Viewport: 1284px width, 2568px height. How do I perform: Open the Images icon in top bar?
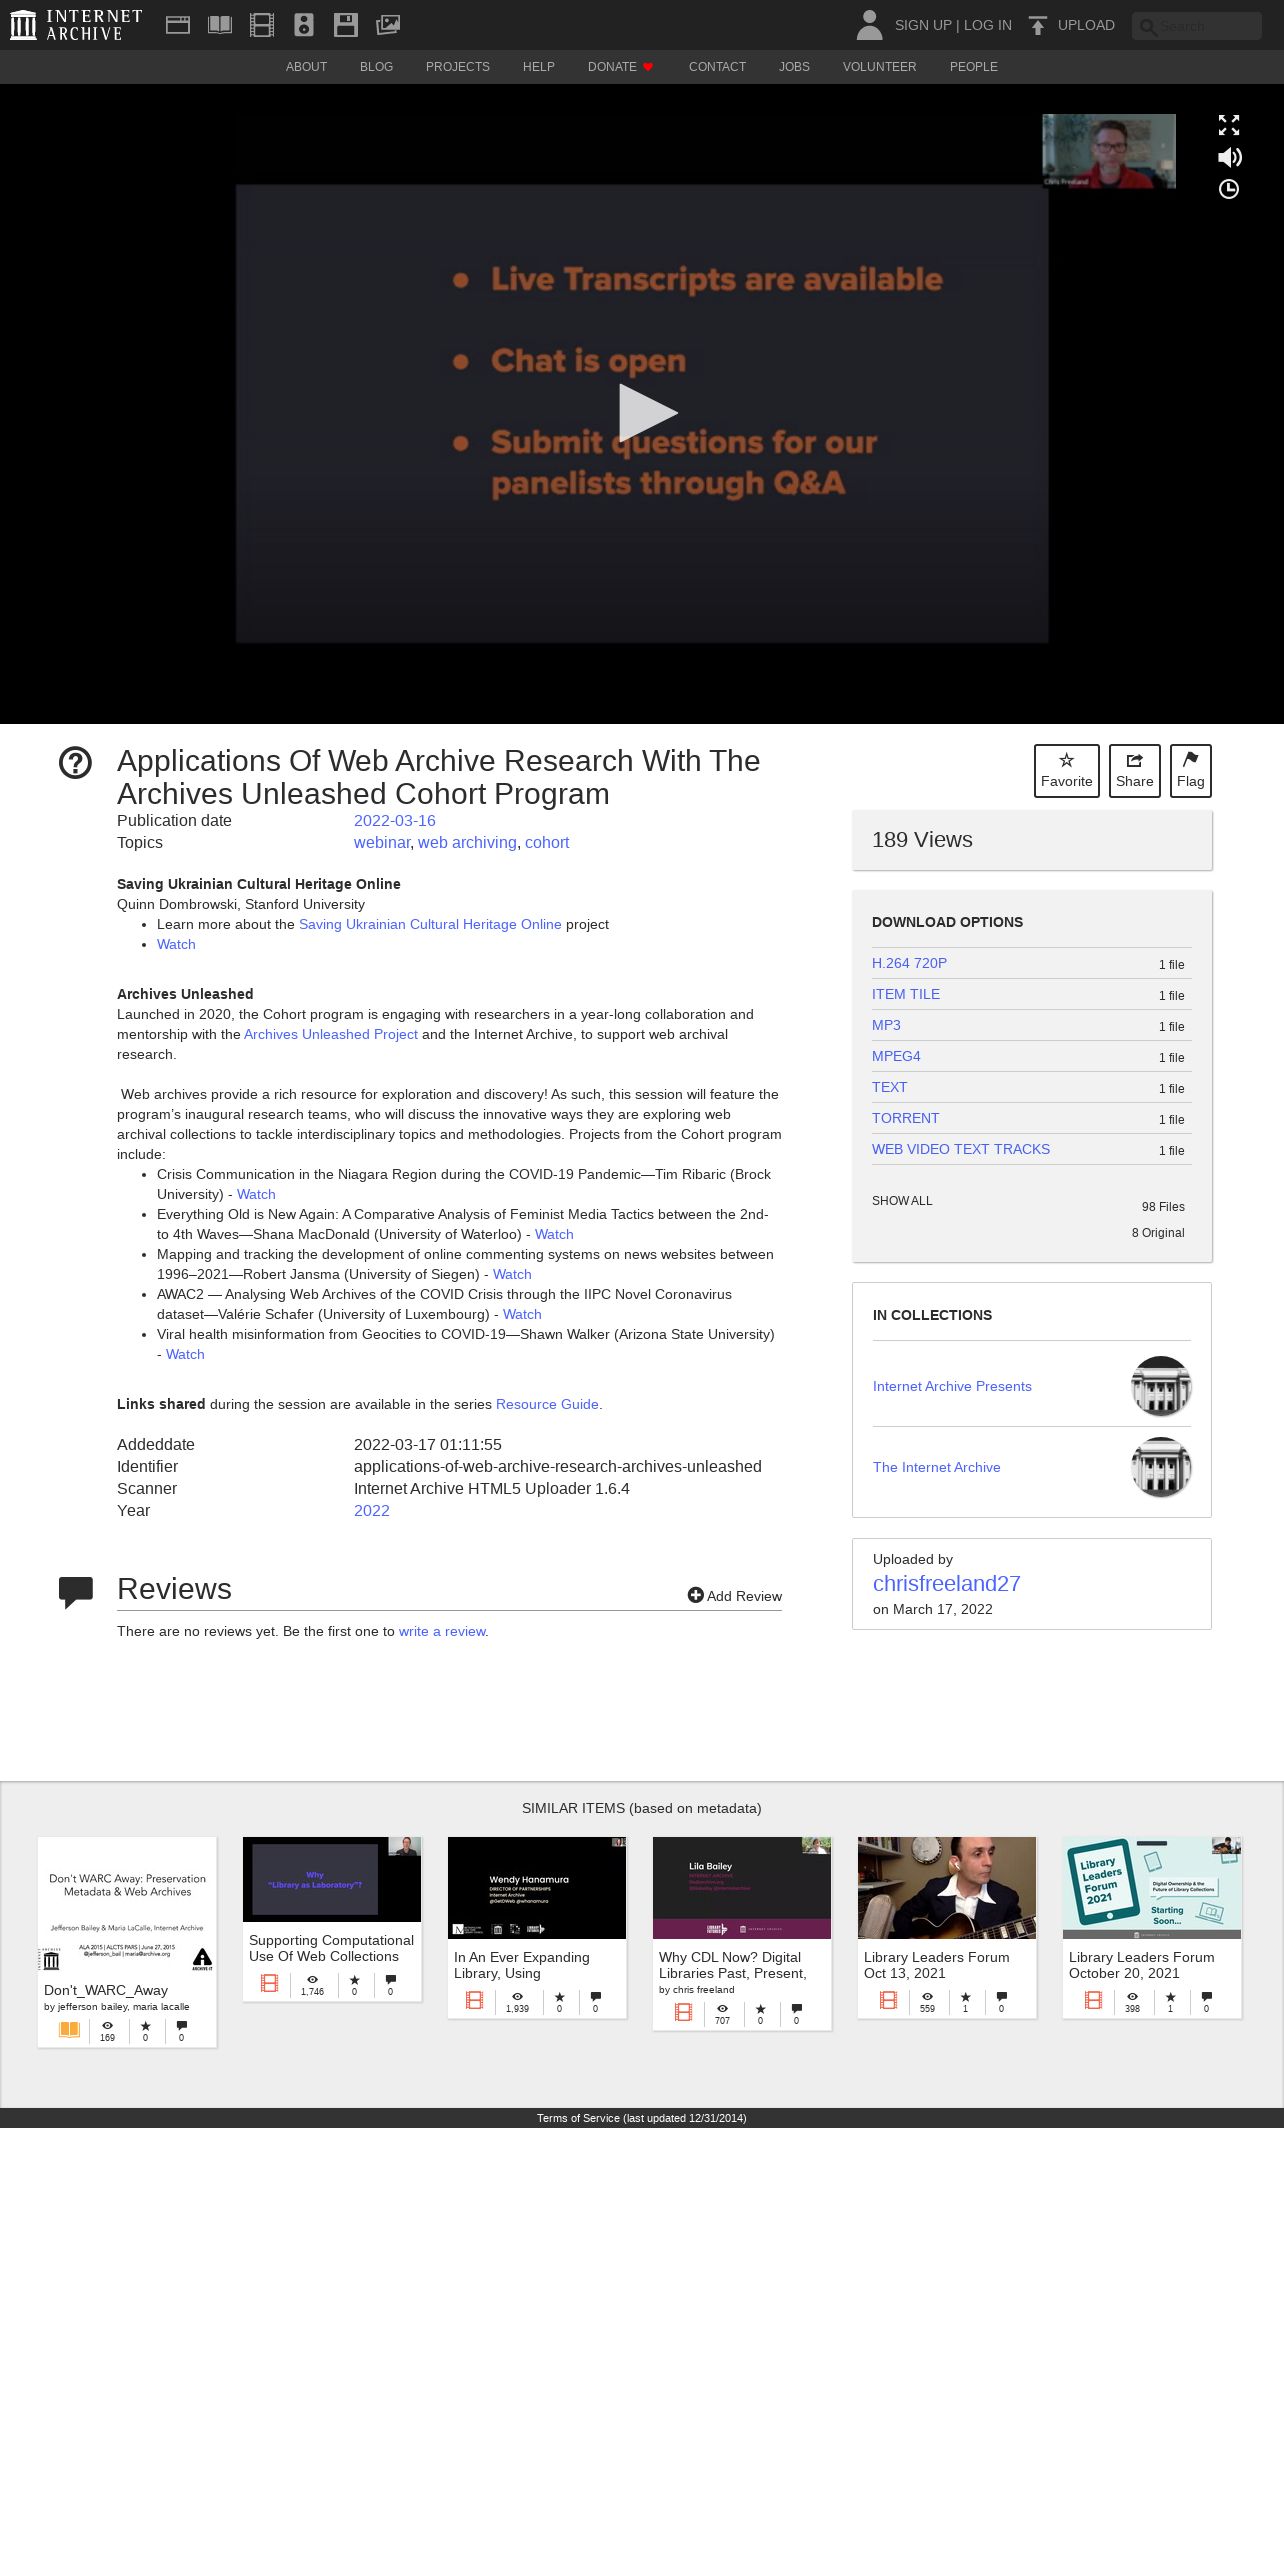click(388, 25)
